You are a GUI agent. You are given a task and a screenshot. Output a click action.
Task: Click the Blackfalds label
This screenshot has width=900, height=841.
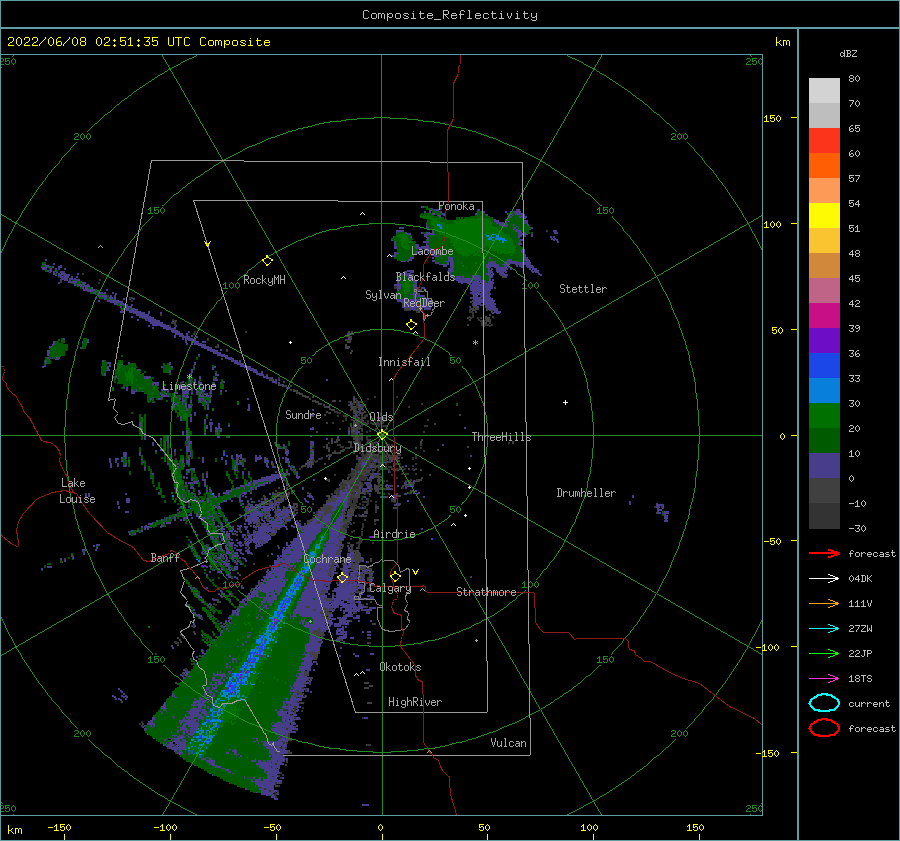pos(425,277)
